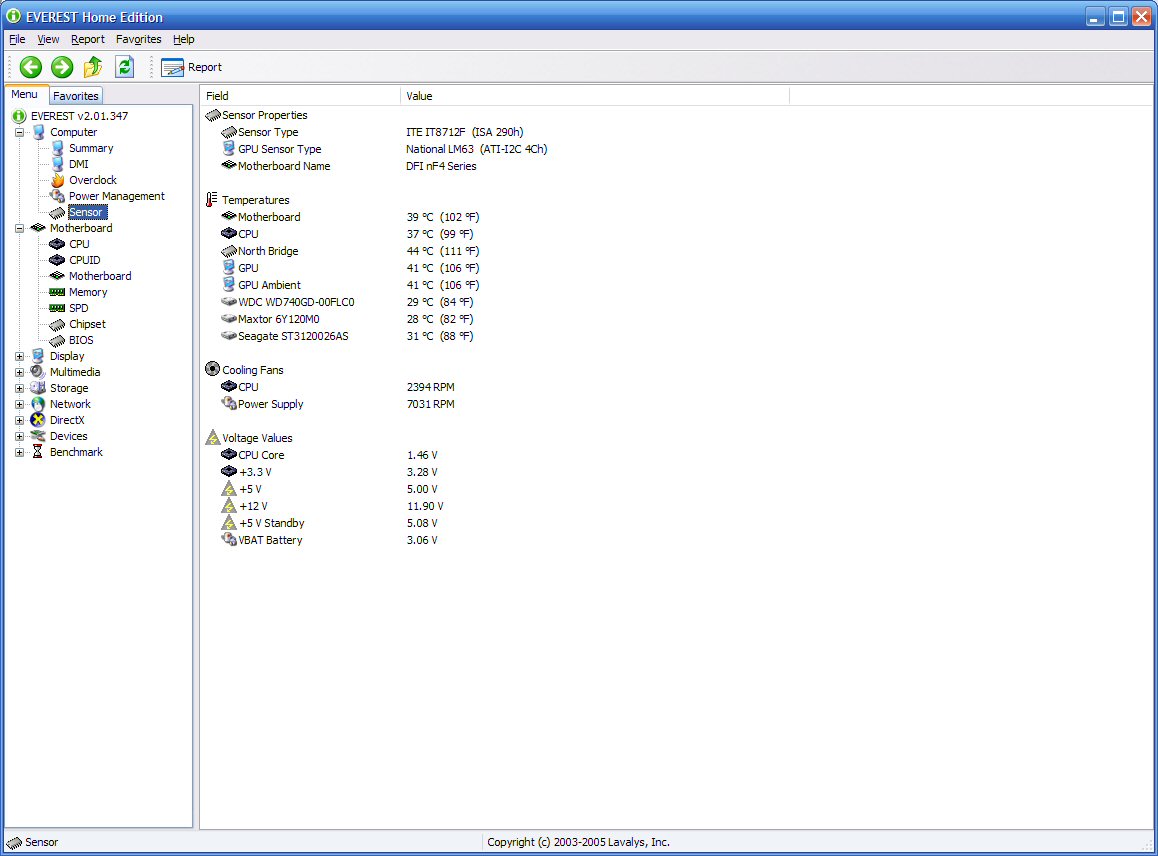Open the Report menu
The width and height of the screenshot is (1158, 856).
point(88,39)
